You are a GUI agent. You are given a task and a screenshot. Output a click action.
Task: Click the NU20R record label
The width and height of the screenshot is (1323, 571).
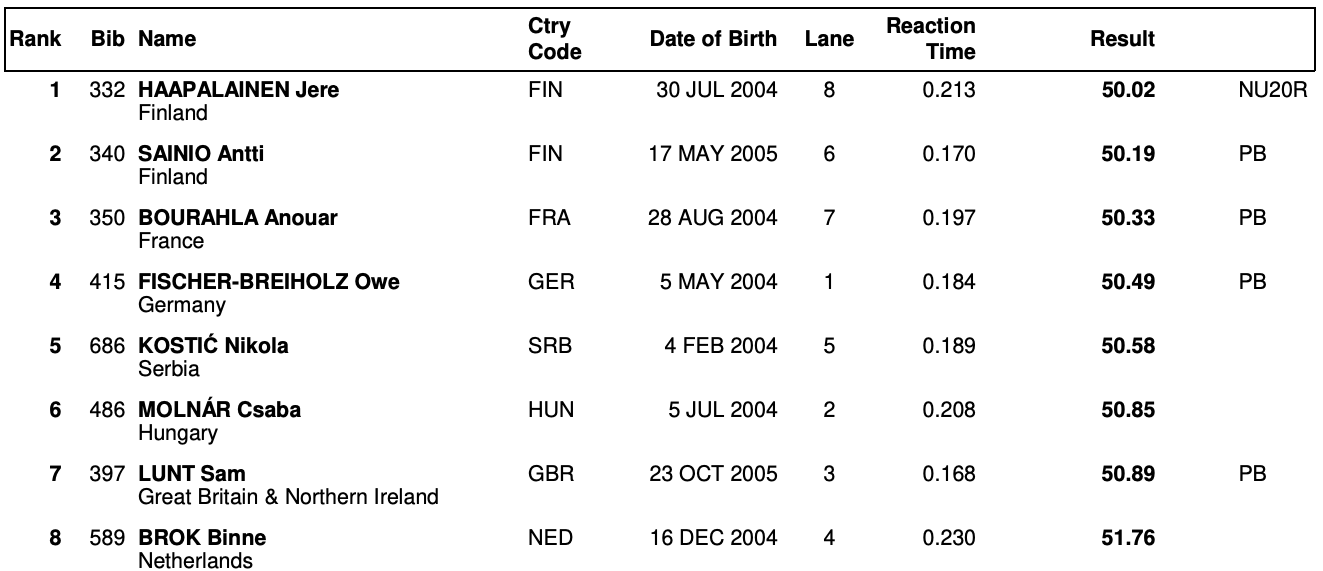(x=1272, y=90)
